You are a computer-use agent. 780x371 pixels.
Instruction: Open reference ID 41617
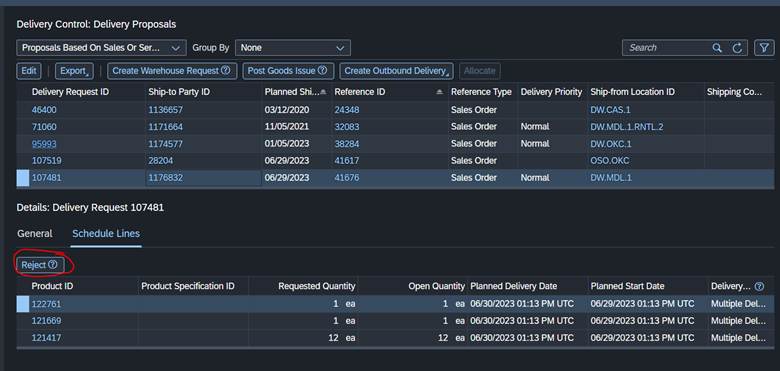tap(347, 161)
